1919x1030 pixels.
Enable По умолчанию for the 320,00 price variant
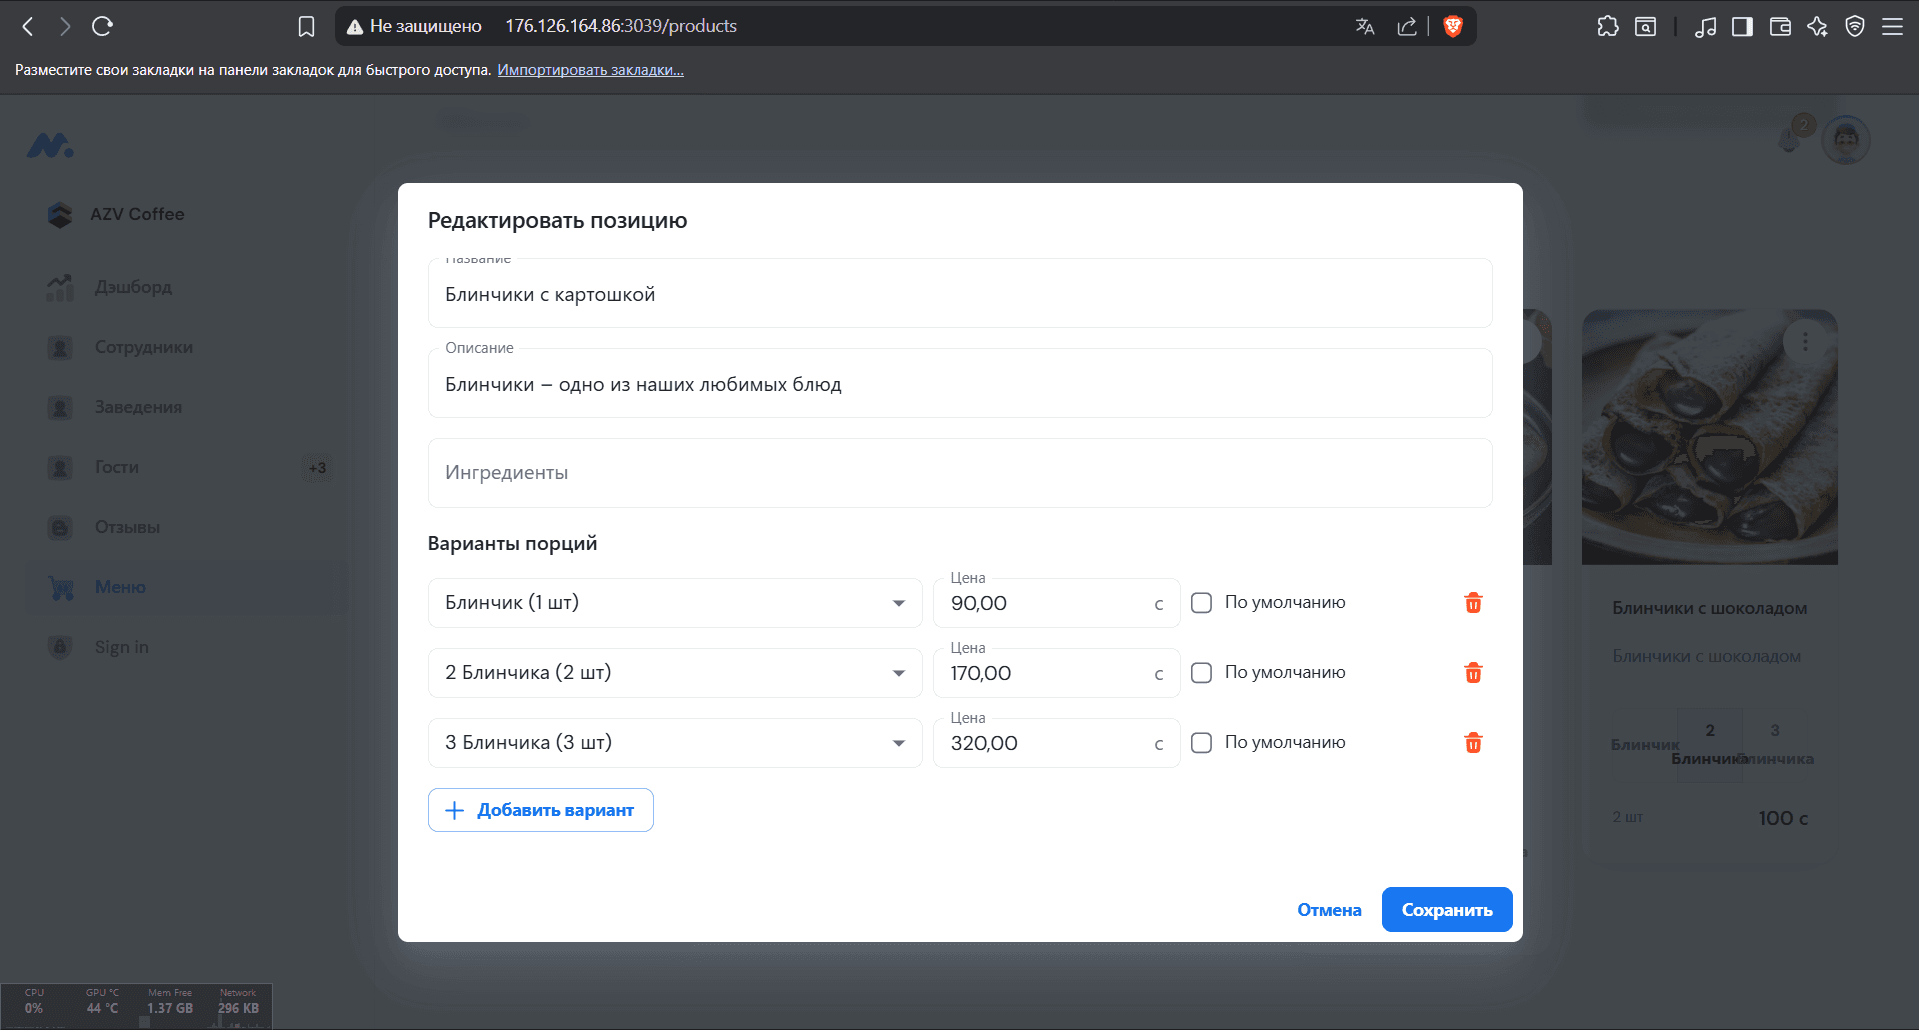[x=1201, y=742]
